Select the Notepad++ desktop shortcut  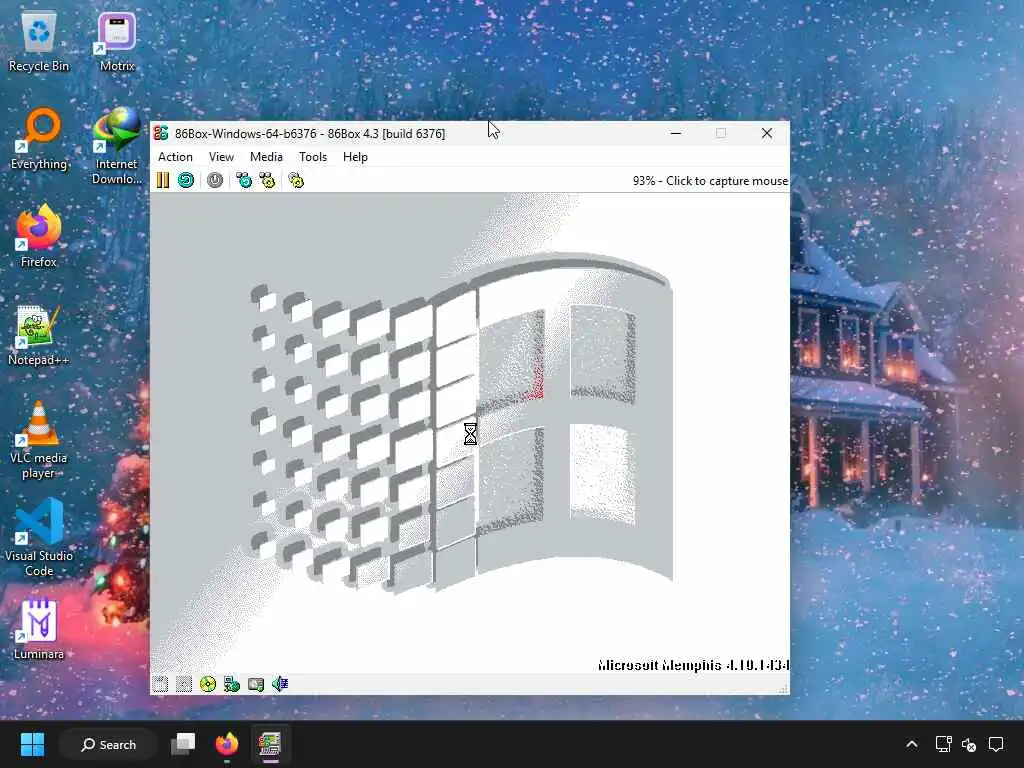tap(39, 335)
